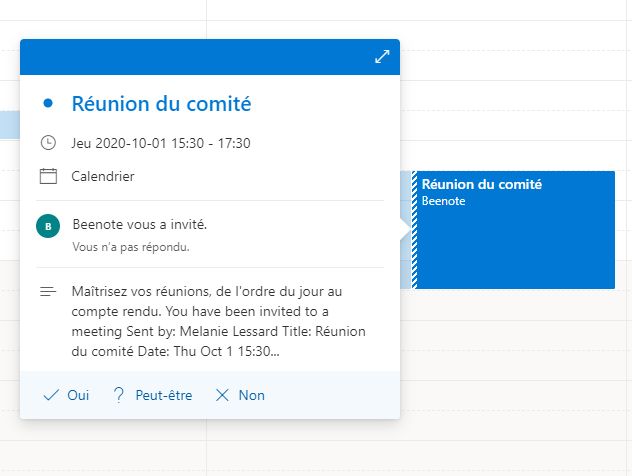Click 'Vous n'a pas répondu.' status text
The image size is (632, 476).
[x=131, y=247]
